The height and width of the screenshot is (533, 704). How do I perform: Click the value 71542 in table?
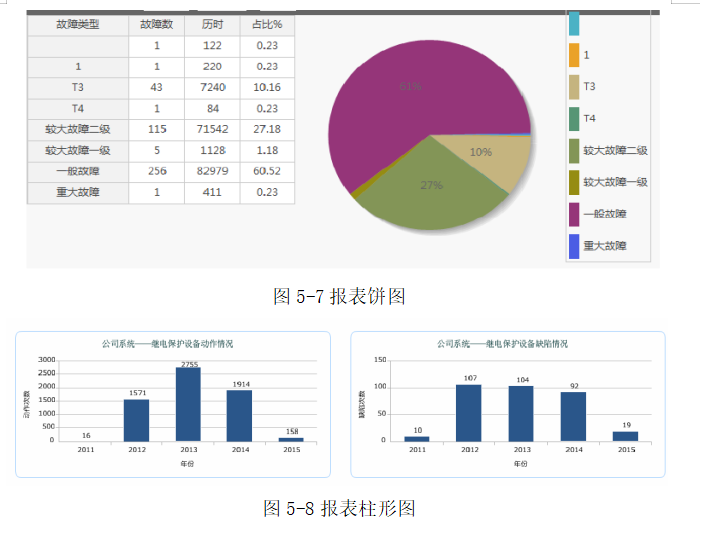tap(212, 129)
